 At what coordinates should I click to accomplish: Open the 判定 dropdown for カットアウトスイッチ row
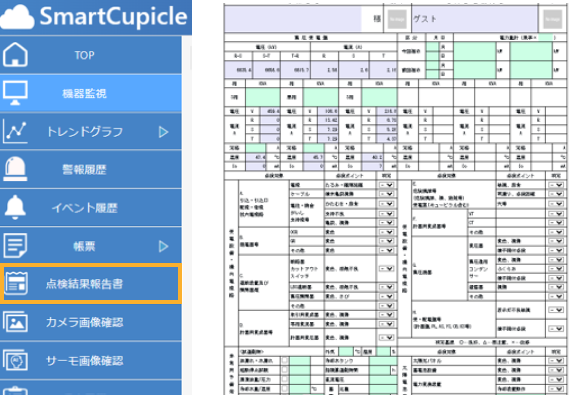(x=386, y=269)
